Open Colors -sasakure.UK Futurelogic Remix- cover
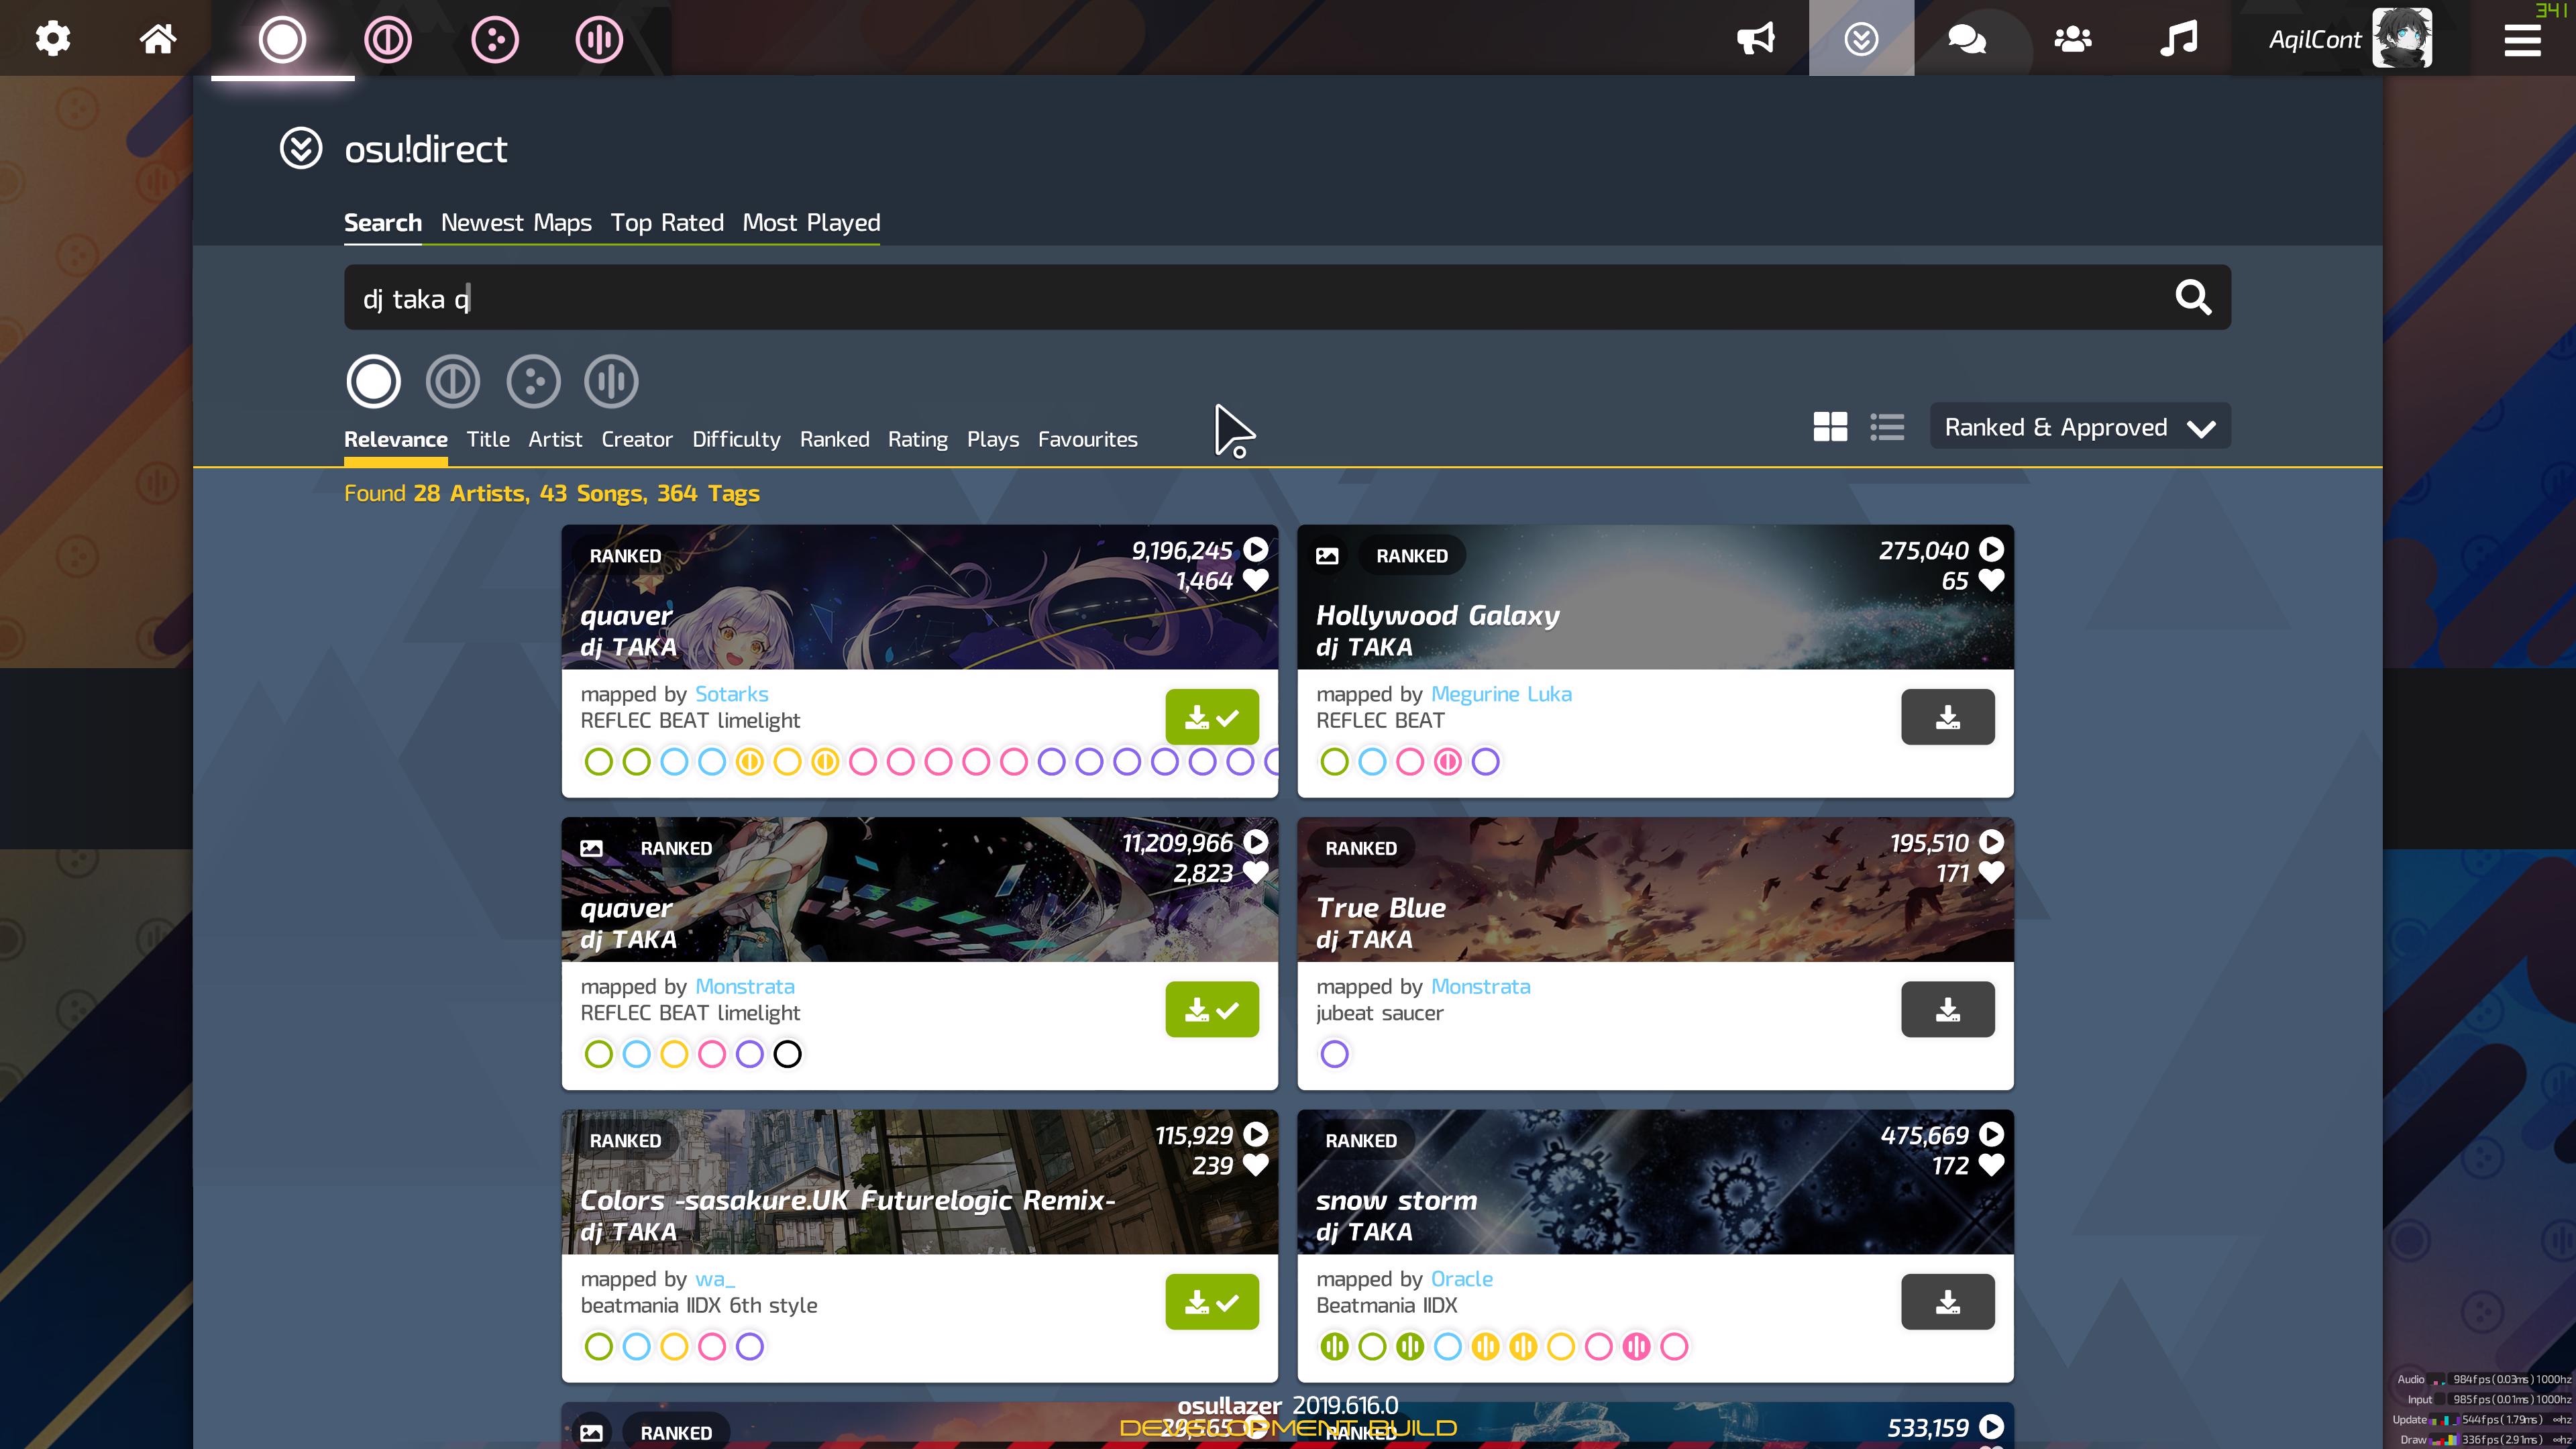Image resolution: width=2576 pixels, height=1449 pixels. (x=919, y=1182)
